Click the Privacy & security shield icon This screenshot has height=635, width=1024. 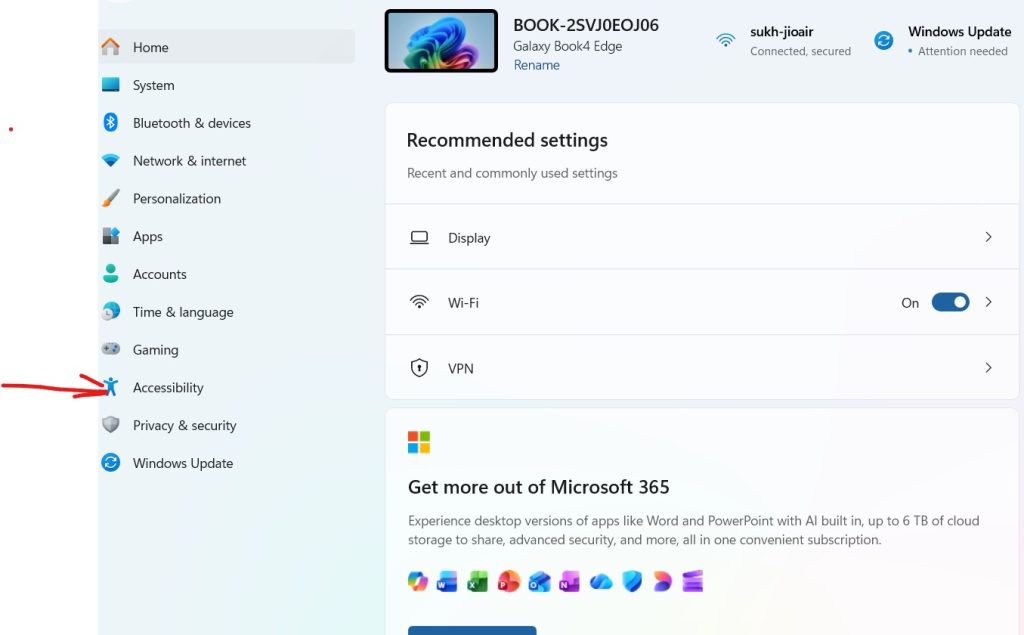(x=111, y=425)
